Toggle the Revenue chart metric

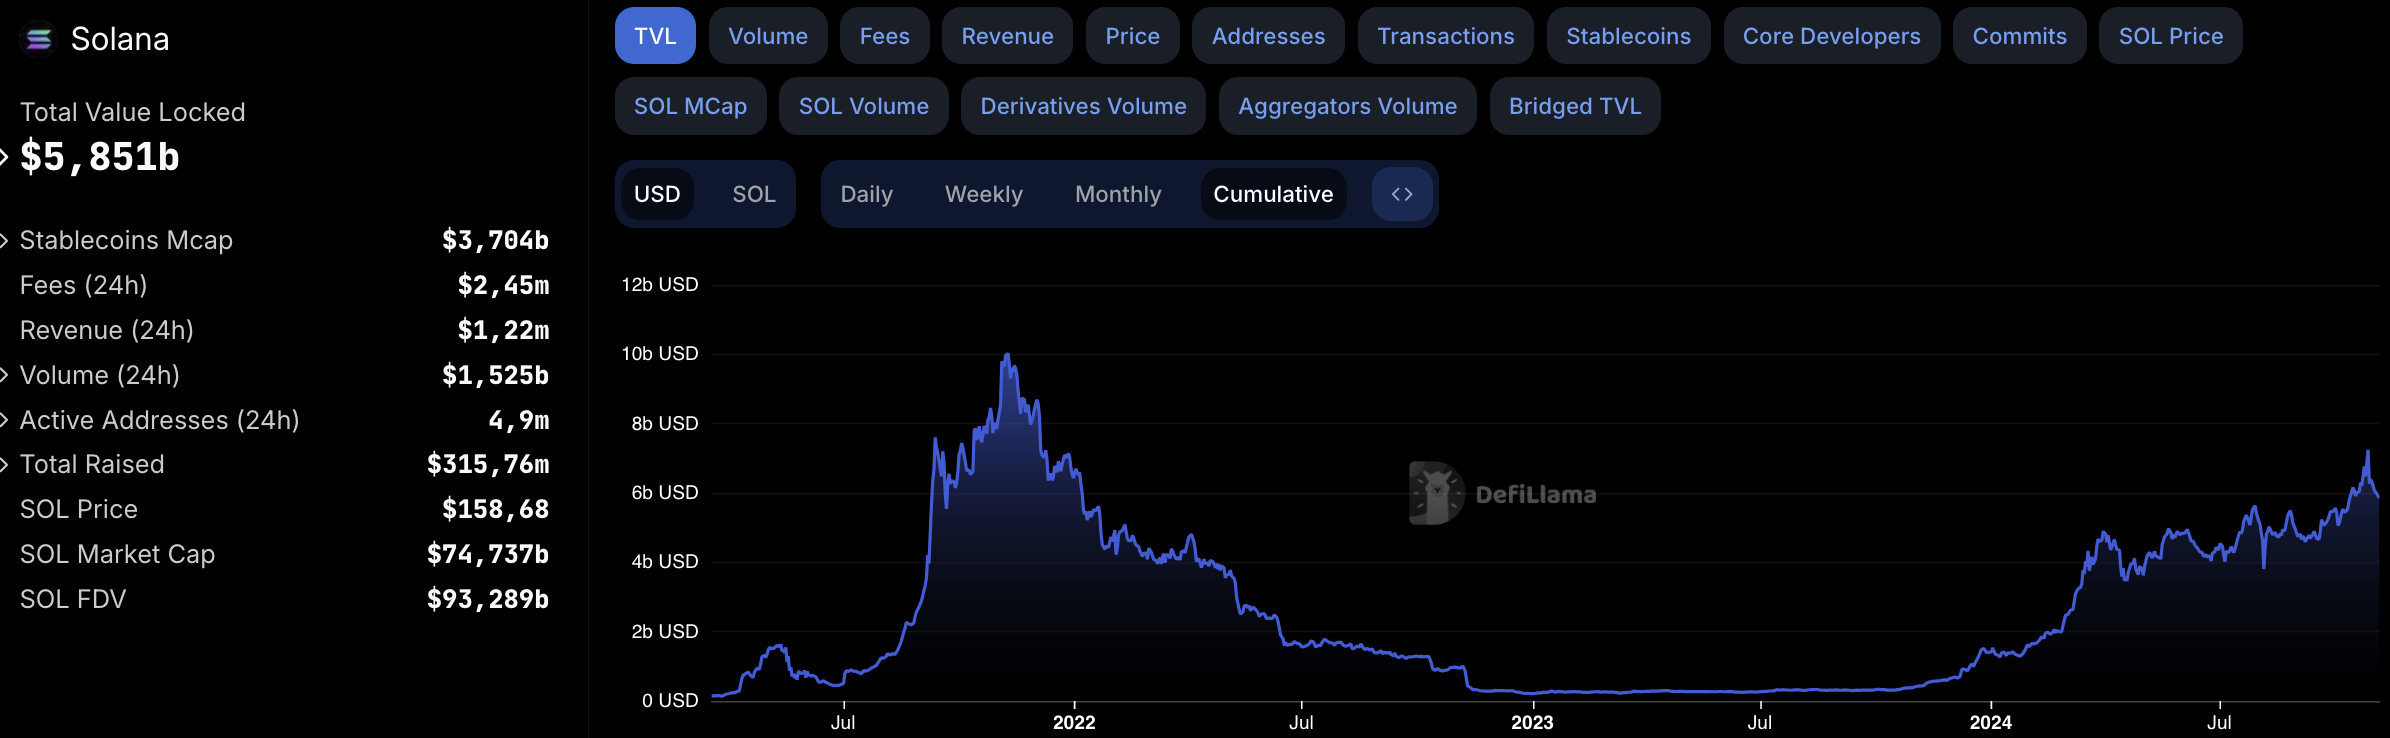[x=1007, y=36]
